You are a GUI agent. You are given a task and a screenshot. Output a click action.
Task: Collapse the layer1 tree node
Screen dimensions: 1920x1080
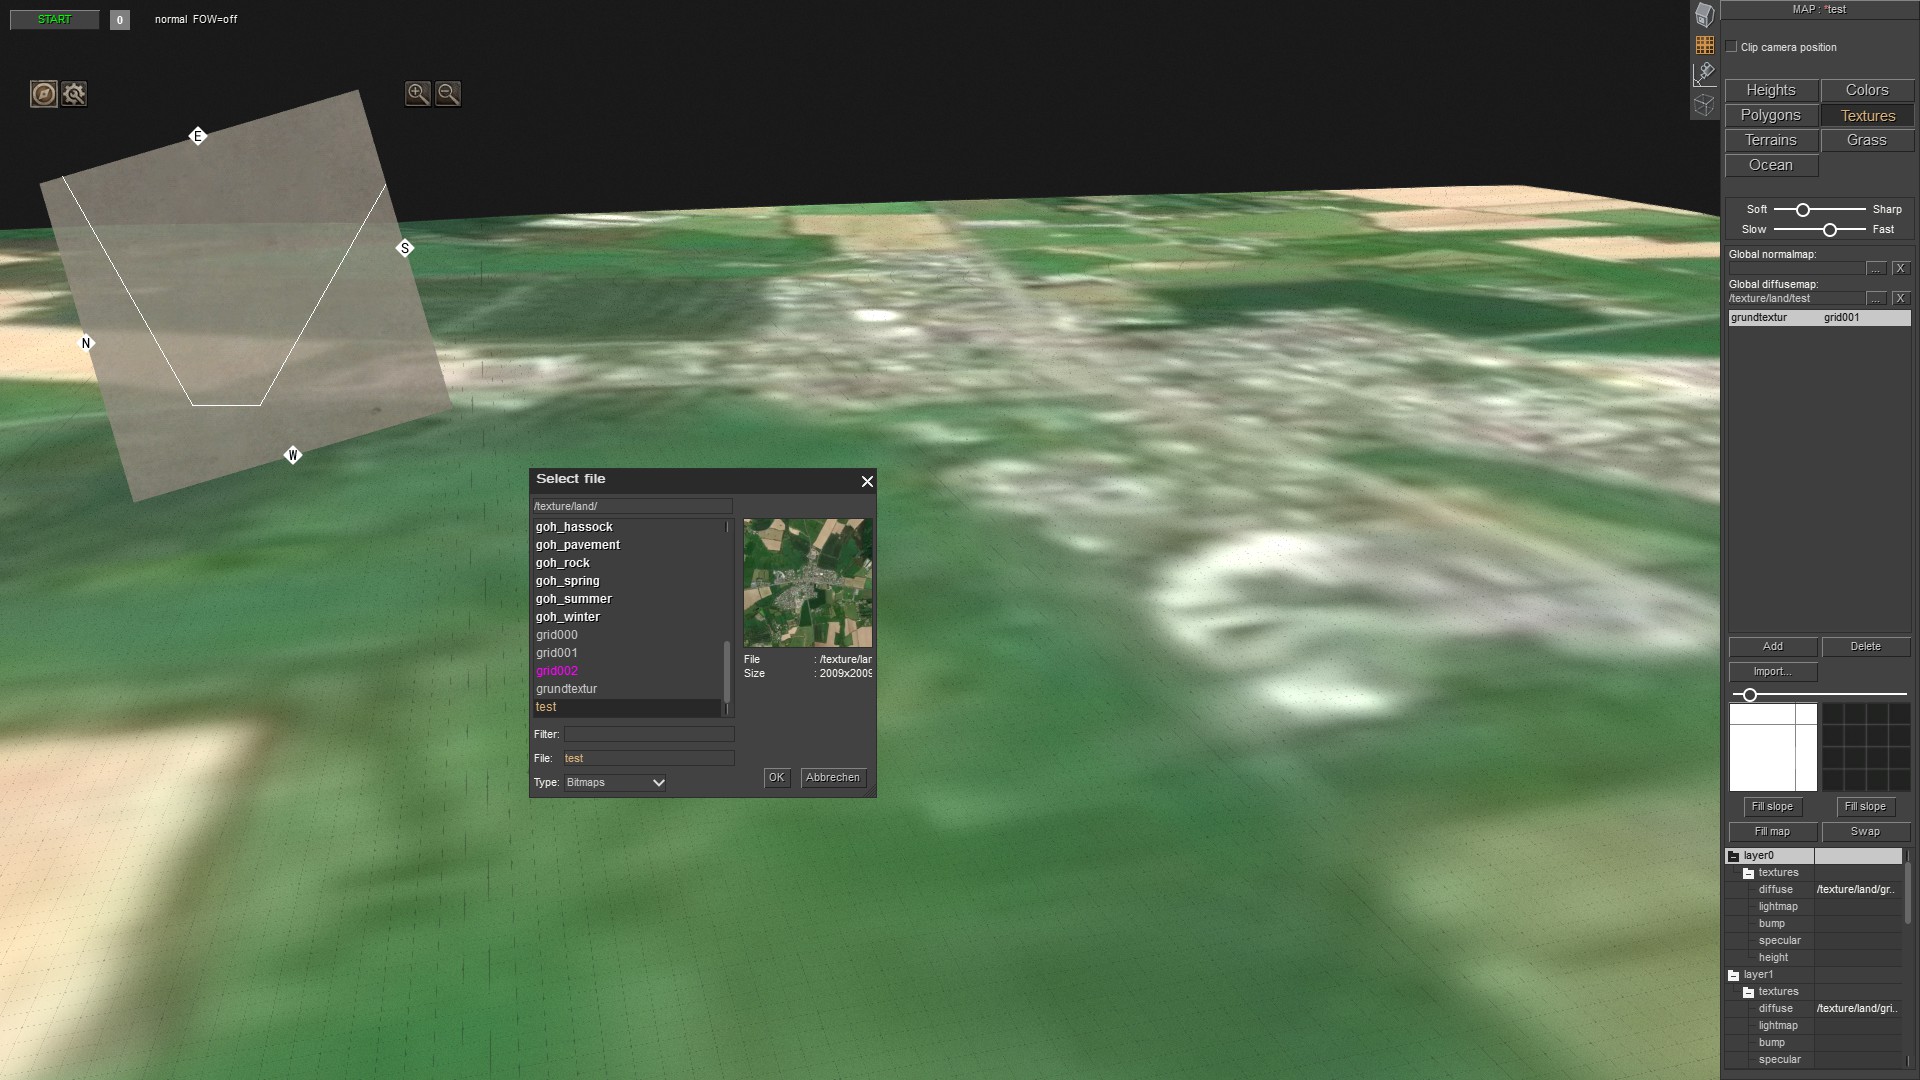[1734, 976]
